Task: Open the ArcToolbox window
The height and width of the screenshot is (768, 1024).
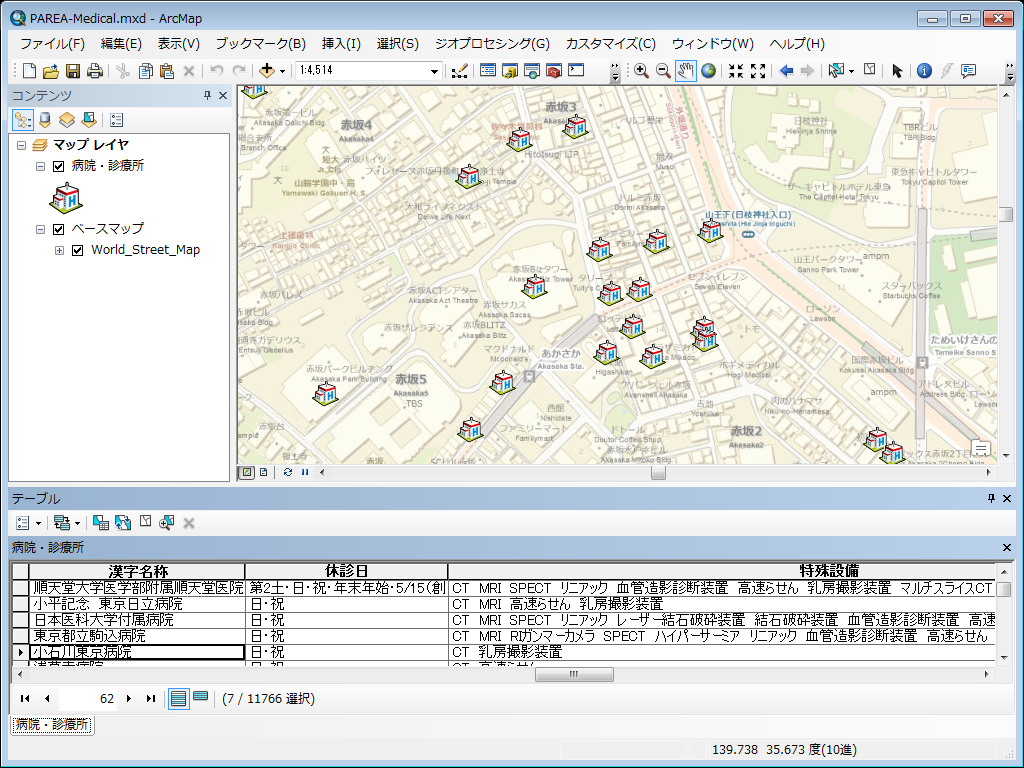Action: [554, 71]
